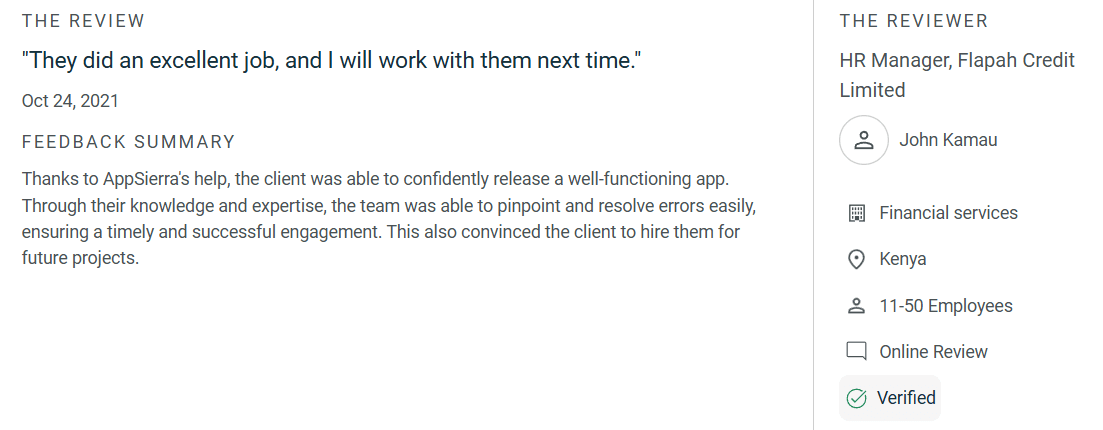
Task: Click The Reviewer section heading
Action: point(913,21)
